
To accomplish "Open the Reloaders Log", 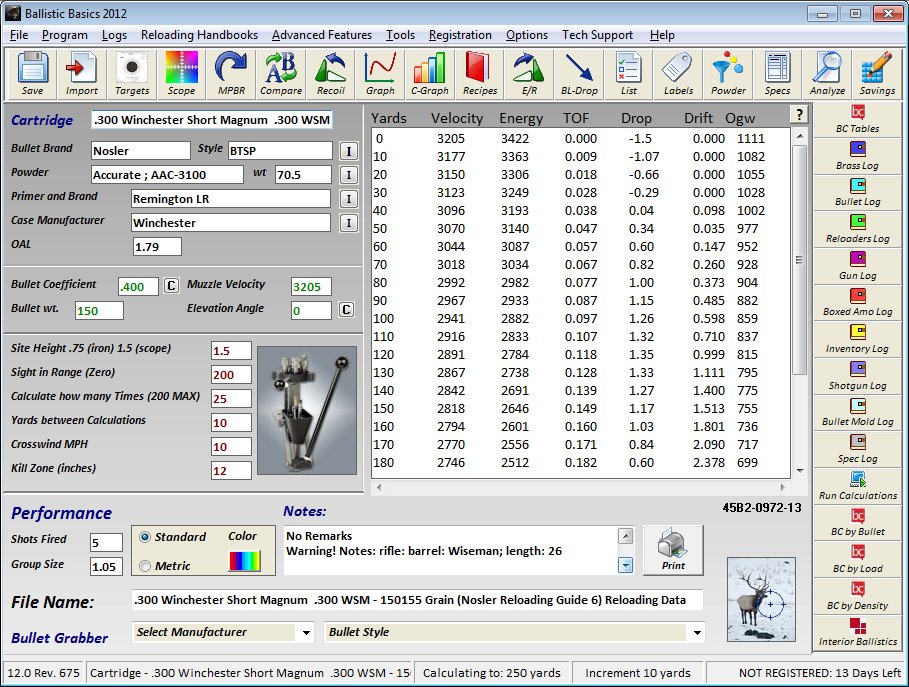I will pos(857,230).
